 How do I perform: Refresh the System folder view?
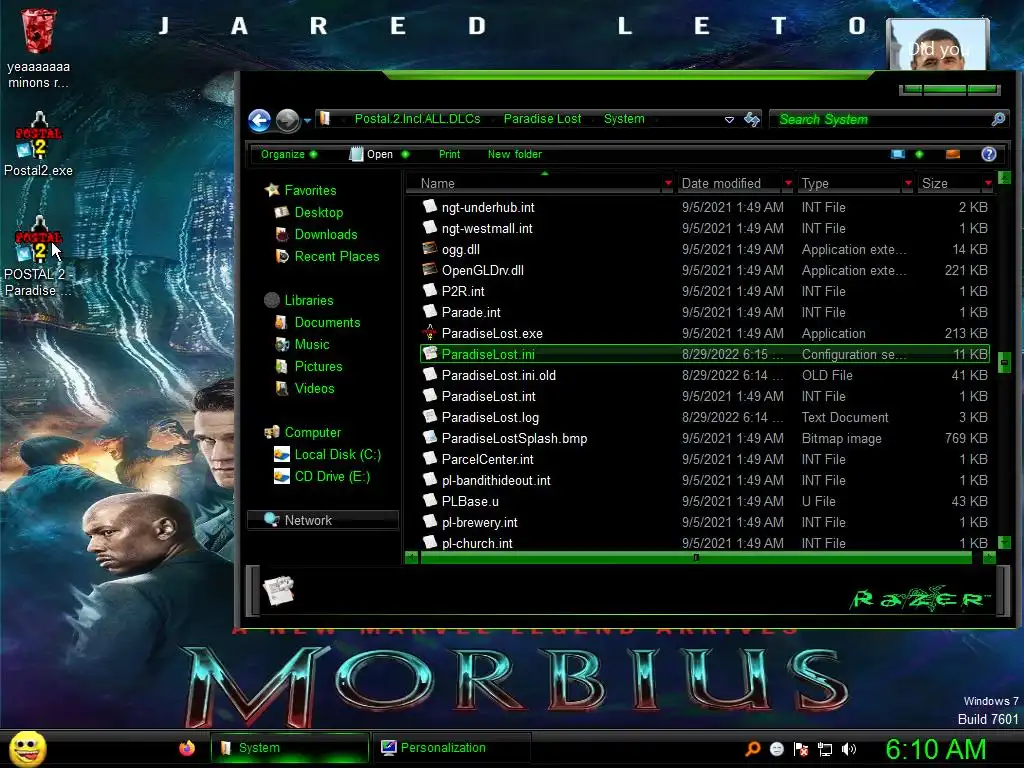tap(752, 120)
